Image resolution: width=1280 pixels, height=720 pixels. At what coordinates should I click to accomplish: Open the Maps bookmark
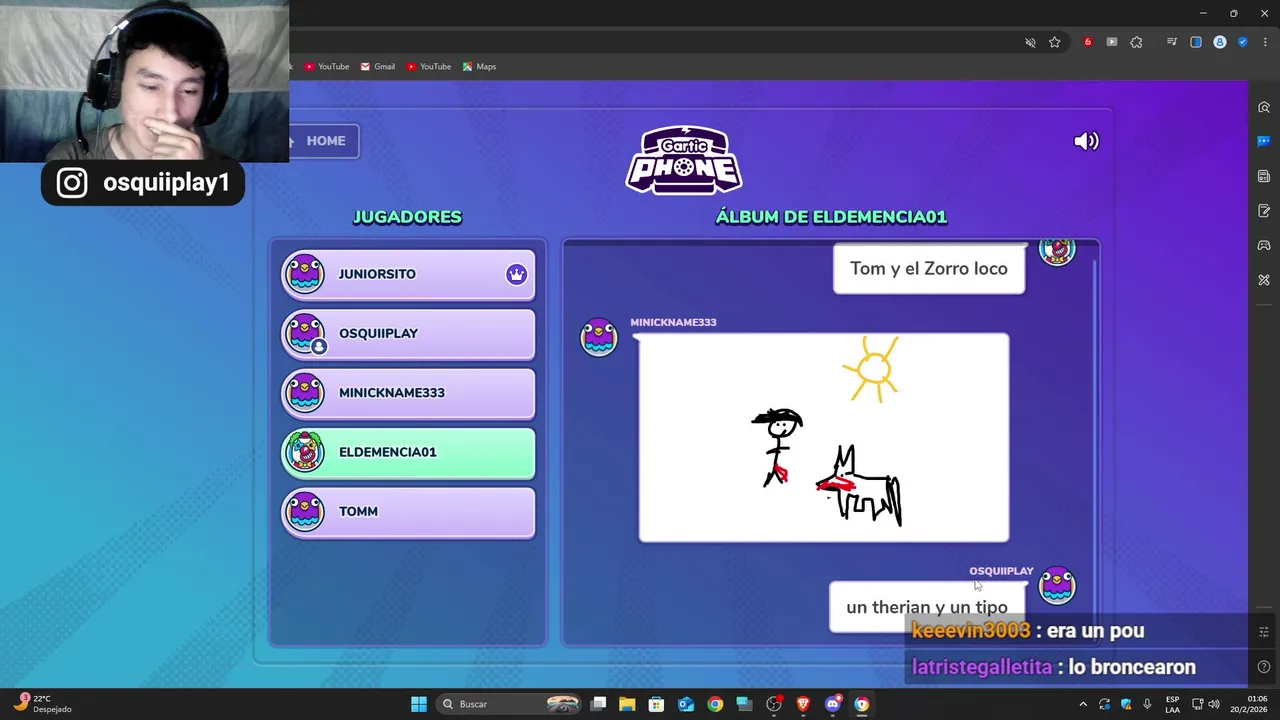(480, 67)
